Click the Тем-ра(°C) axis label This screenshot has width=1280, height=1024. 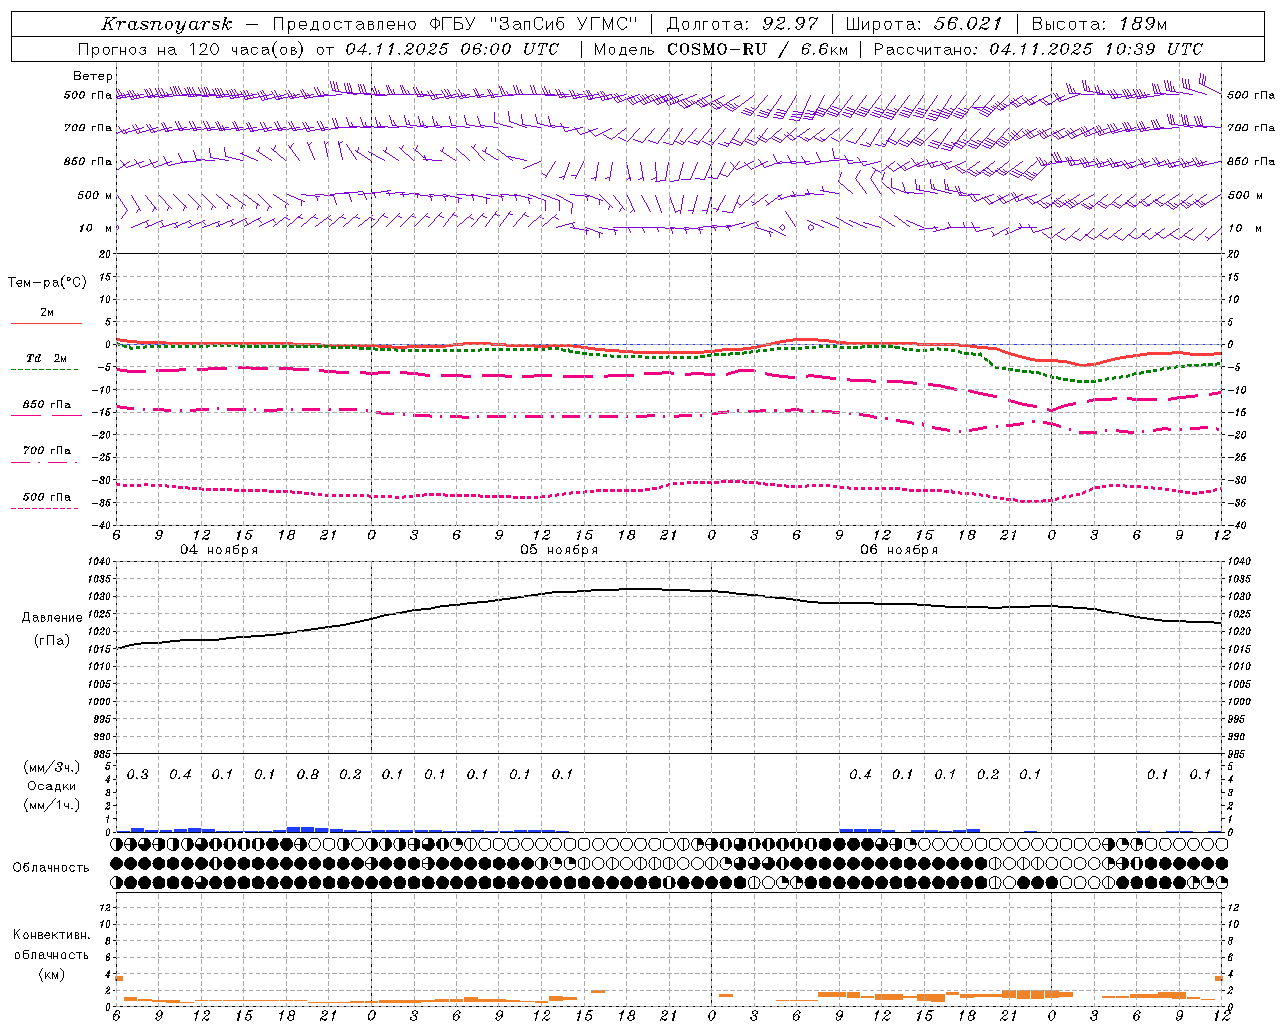[47, 283]
